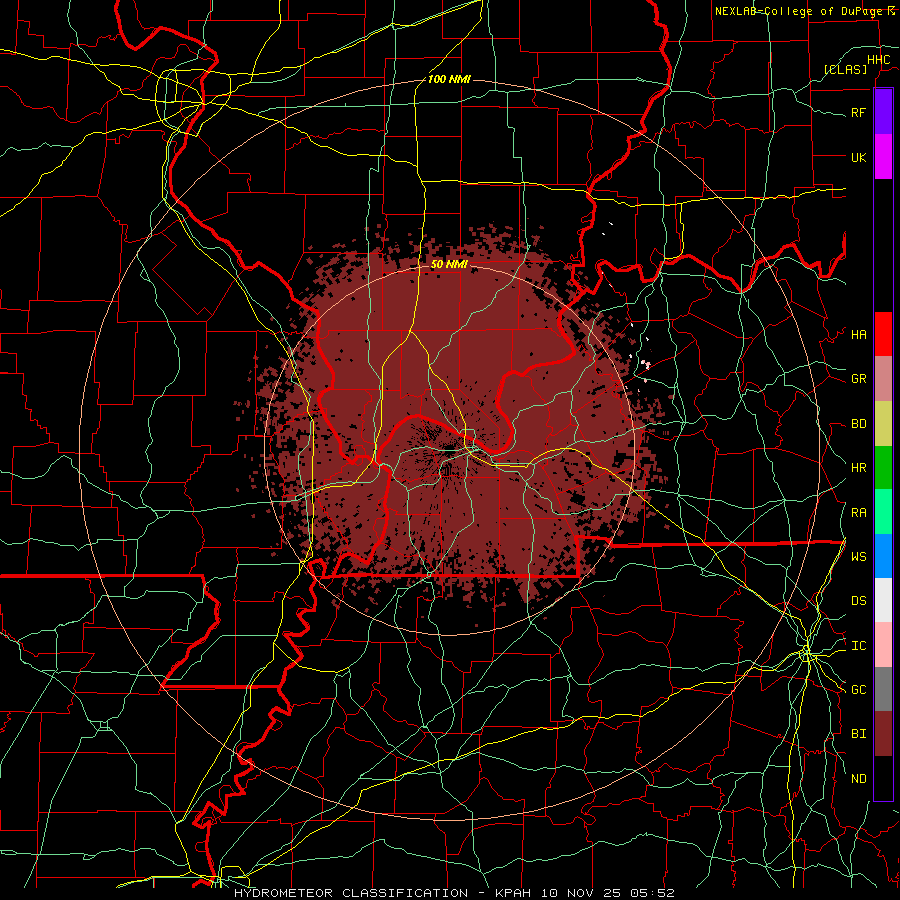Click the KPAH station identifier in caption
Screen dimensions: 900x900
[x=513, y=893]
